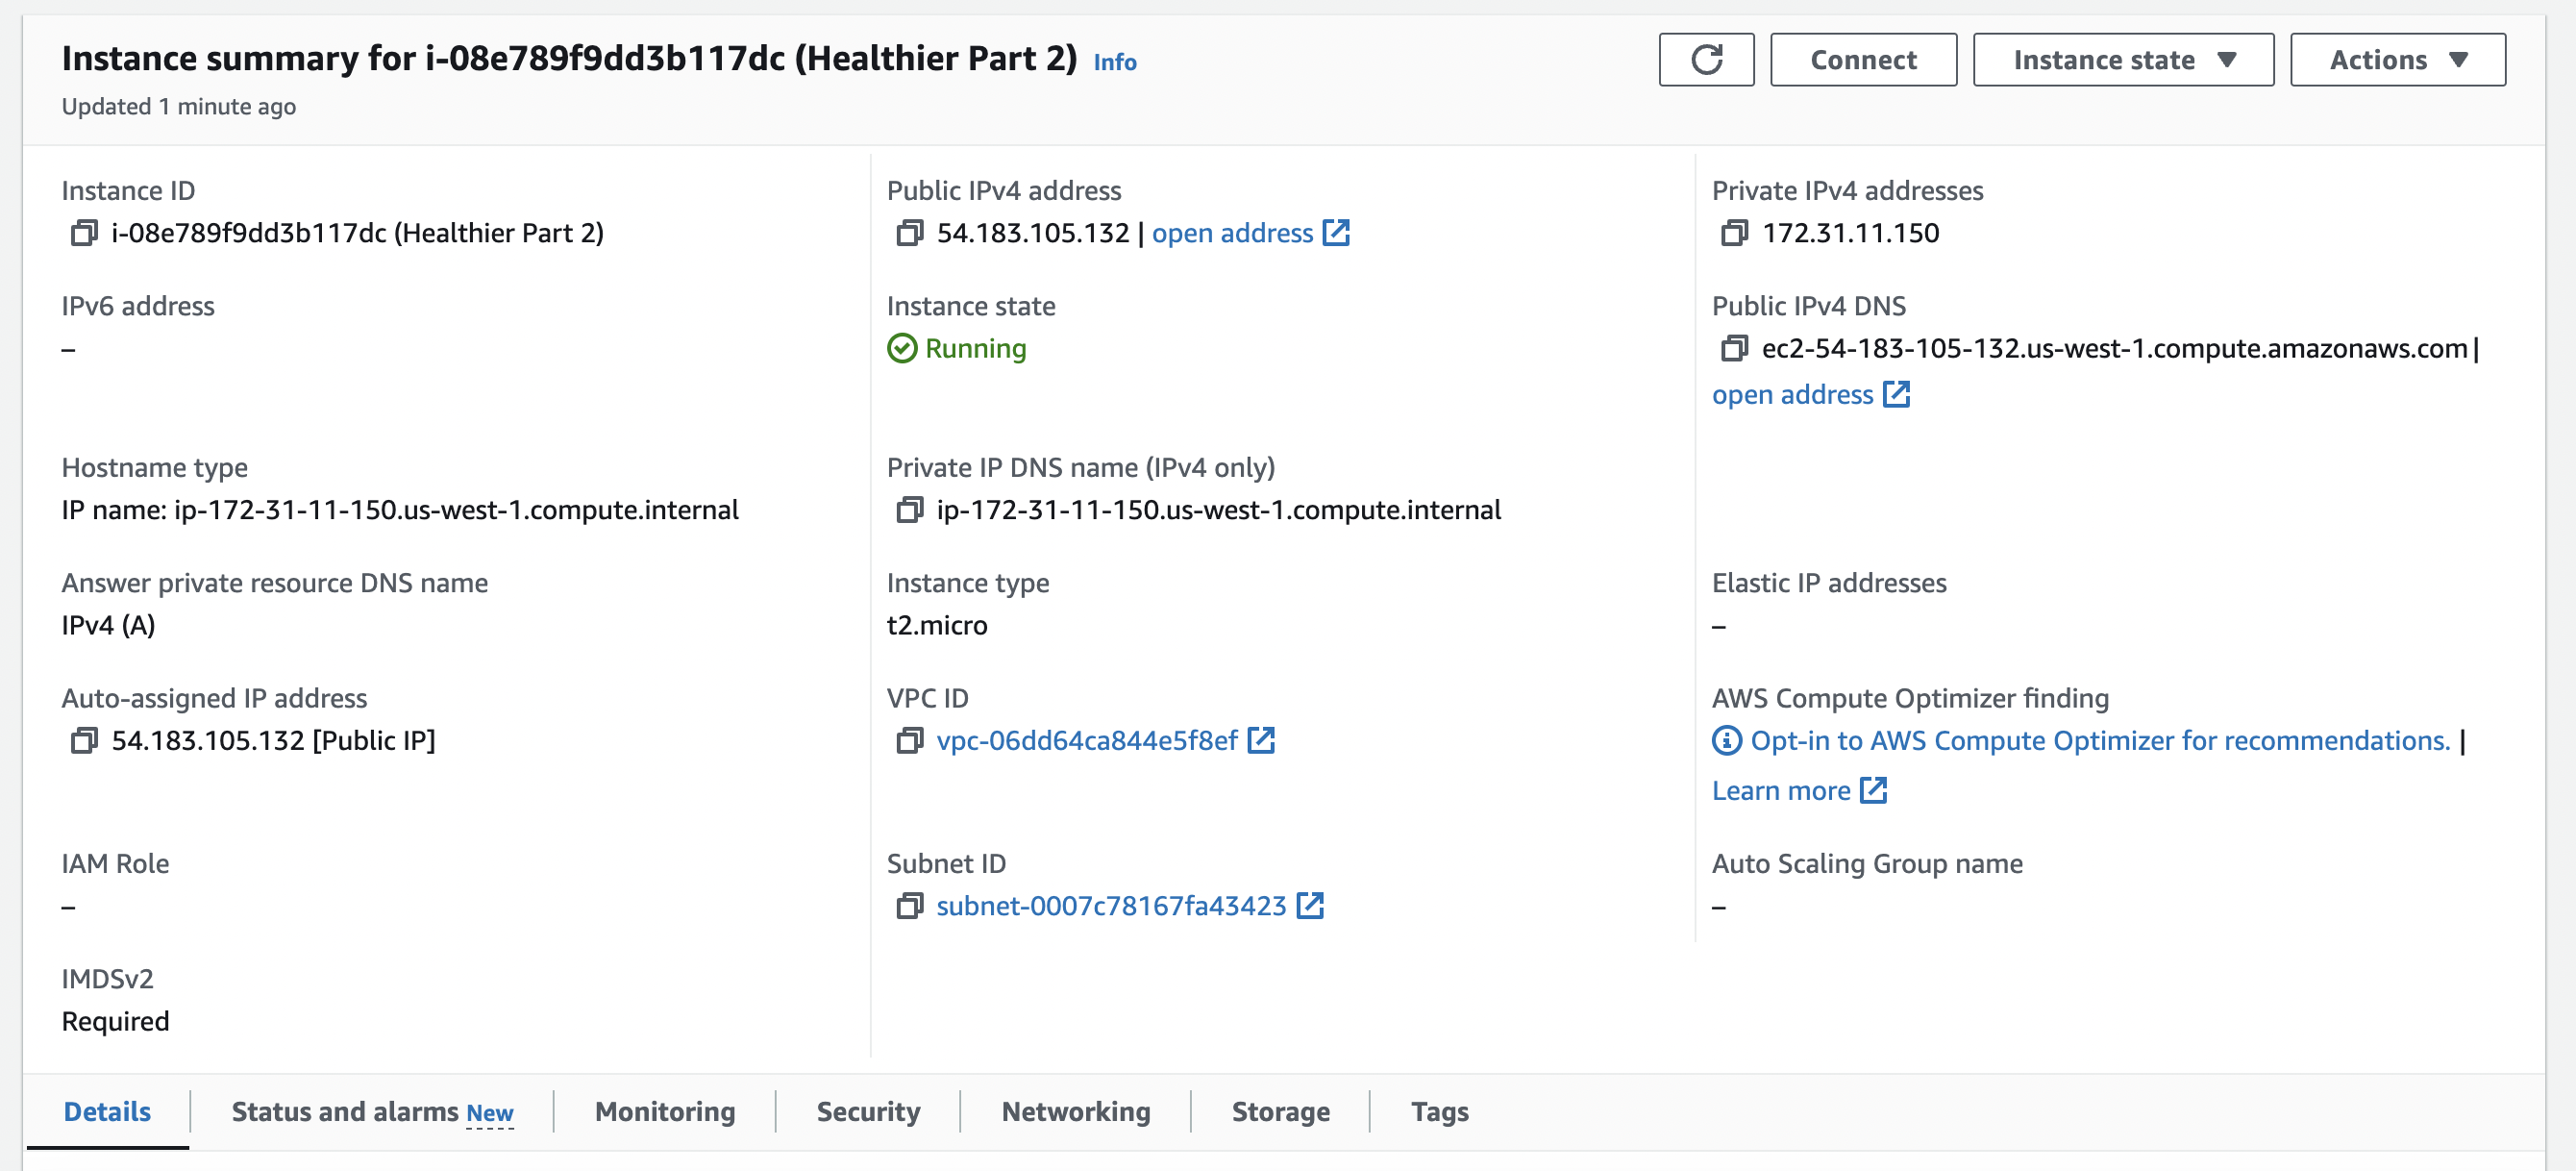Click the refresh icon button
The height and width of the screenshot is (1171, 2576).
(1705, 60)
